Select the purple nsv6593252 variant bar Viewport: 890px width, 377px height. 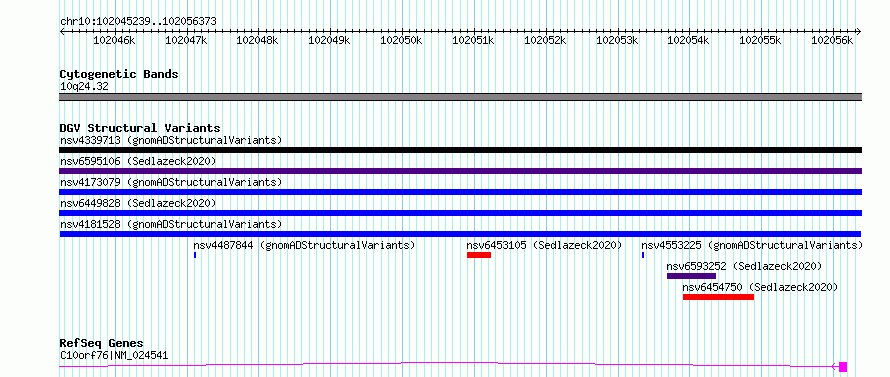pyautogui.click(x=691, y=276)
